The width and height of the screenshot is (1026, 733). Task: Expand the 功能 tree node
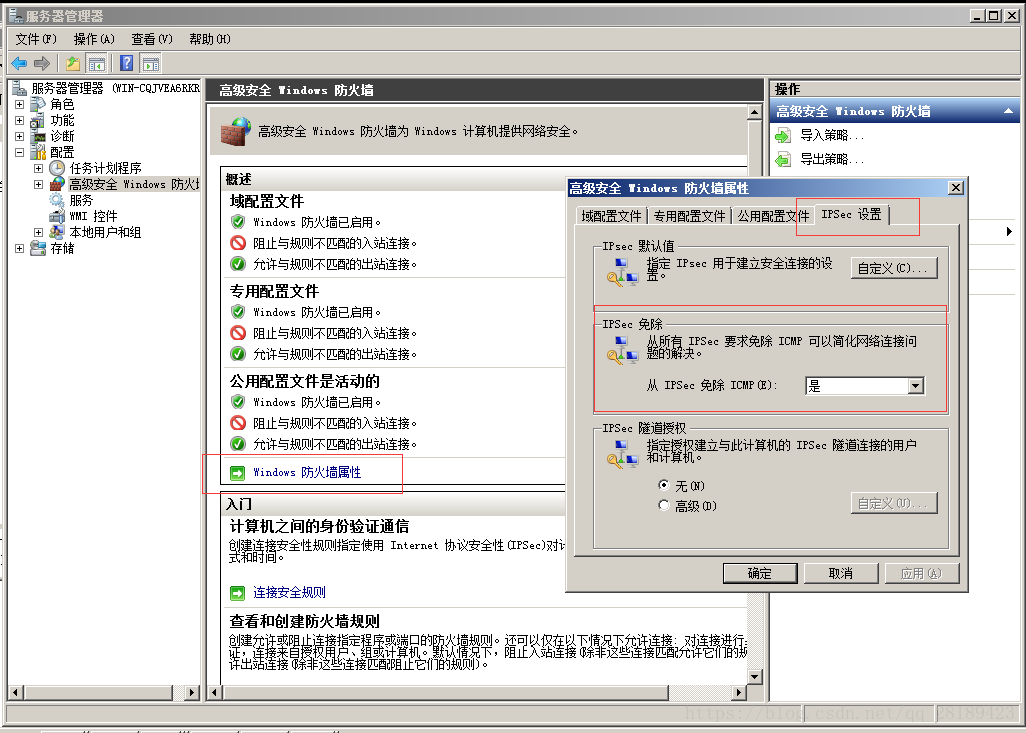tap(19, 120)
